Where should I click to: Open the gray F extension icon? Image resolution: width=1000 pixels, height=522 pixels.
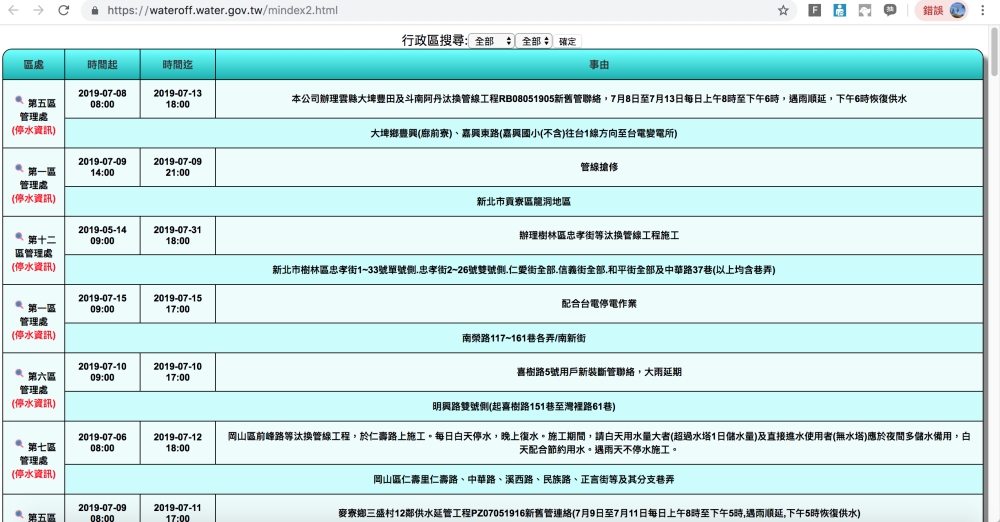click(x=814, y=10)
